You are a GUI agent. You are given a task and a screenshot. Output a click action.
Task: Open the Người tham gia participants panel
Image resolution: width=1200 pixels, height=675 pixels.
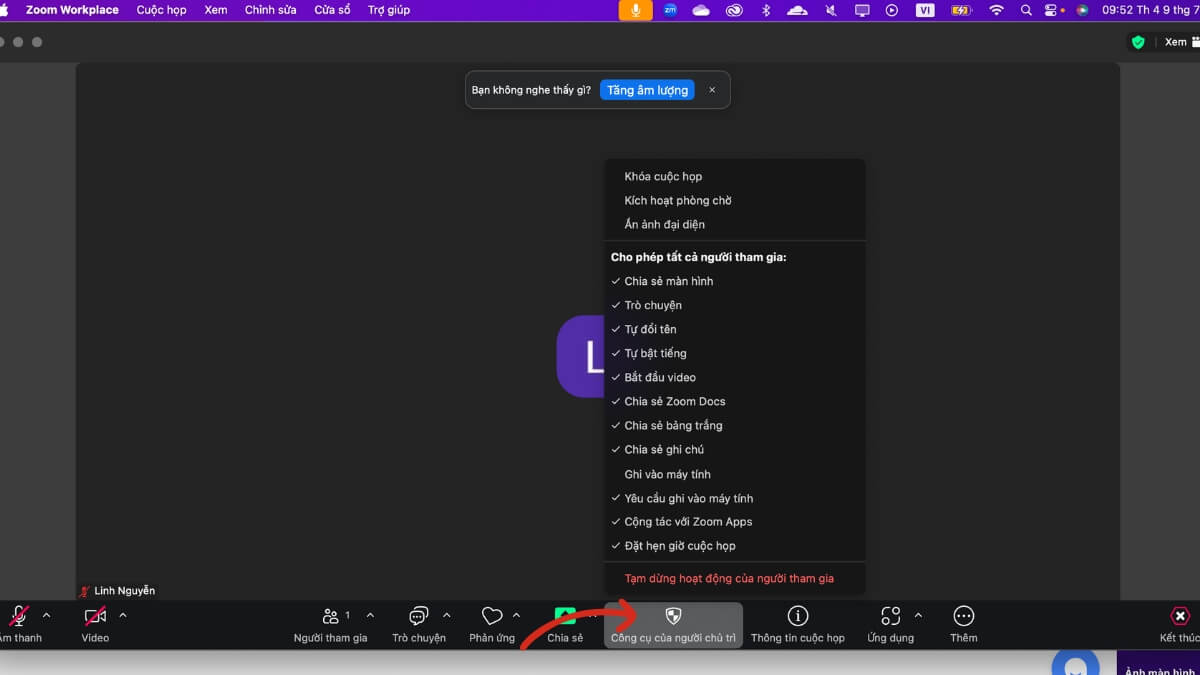[330, 617]
